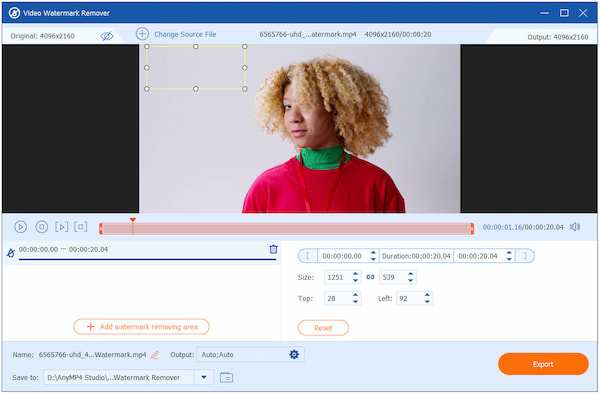Click the pink timeline progress bar
This screenshot has width=600, height=394.
(x=286, y=229)
